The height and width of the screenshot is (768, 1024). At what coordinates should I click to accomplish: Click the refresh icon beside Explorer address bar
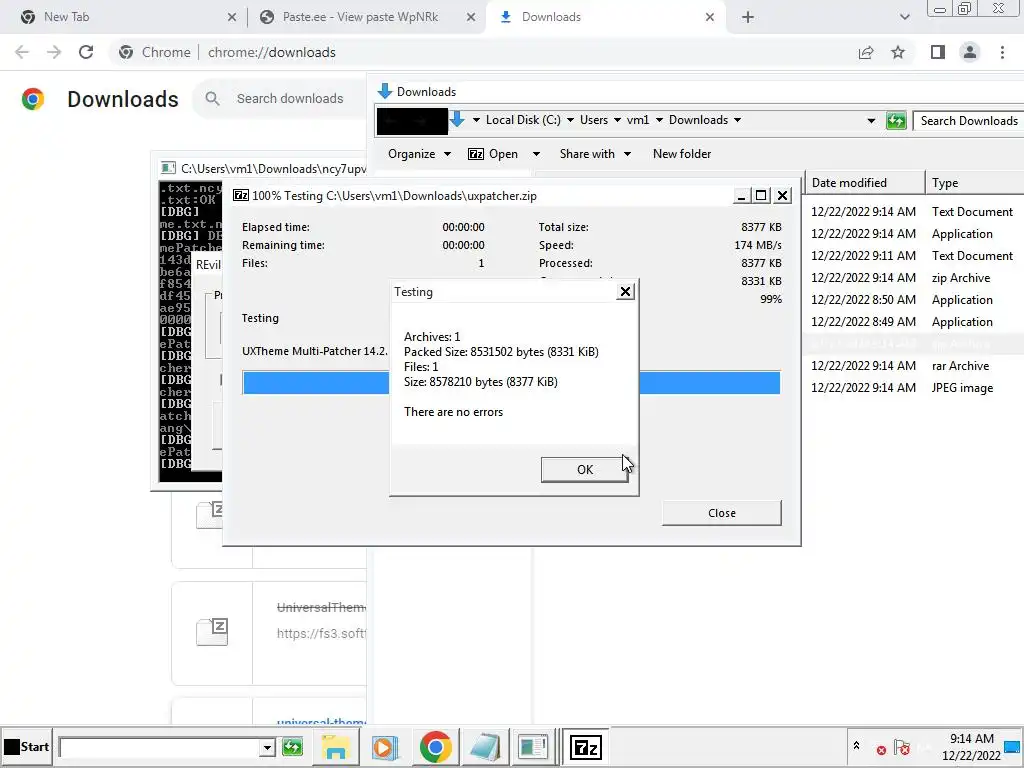pos(896,121)
